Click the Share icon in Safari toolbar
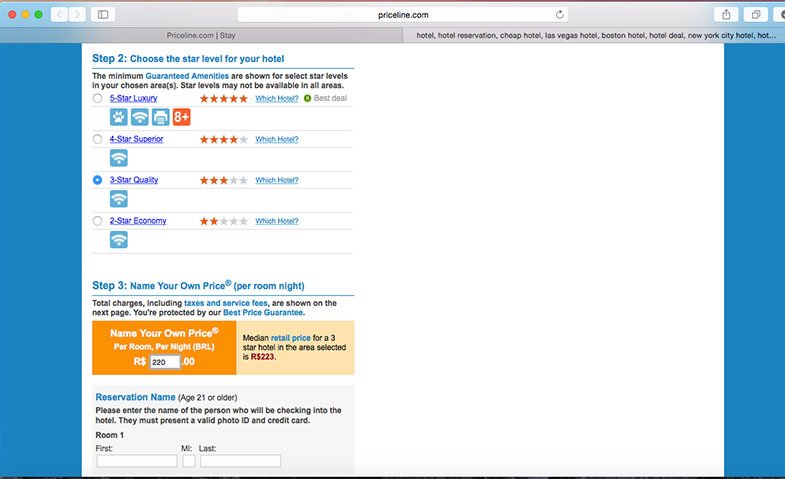Screen dimensions: 785x479 pyautogui.click(x=725, y=14)
